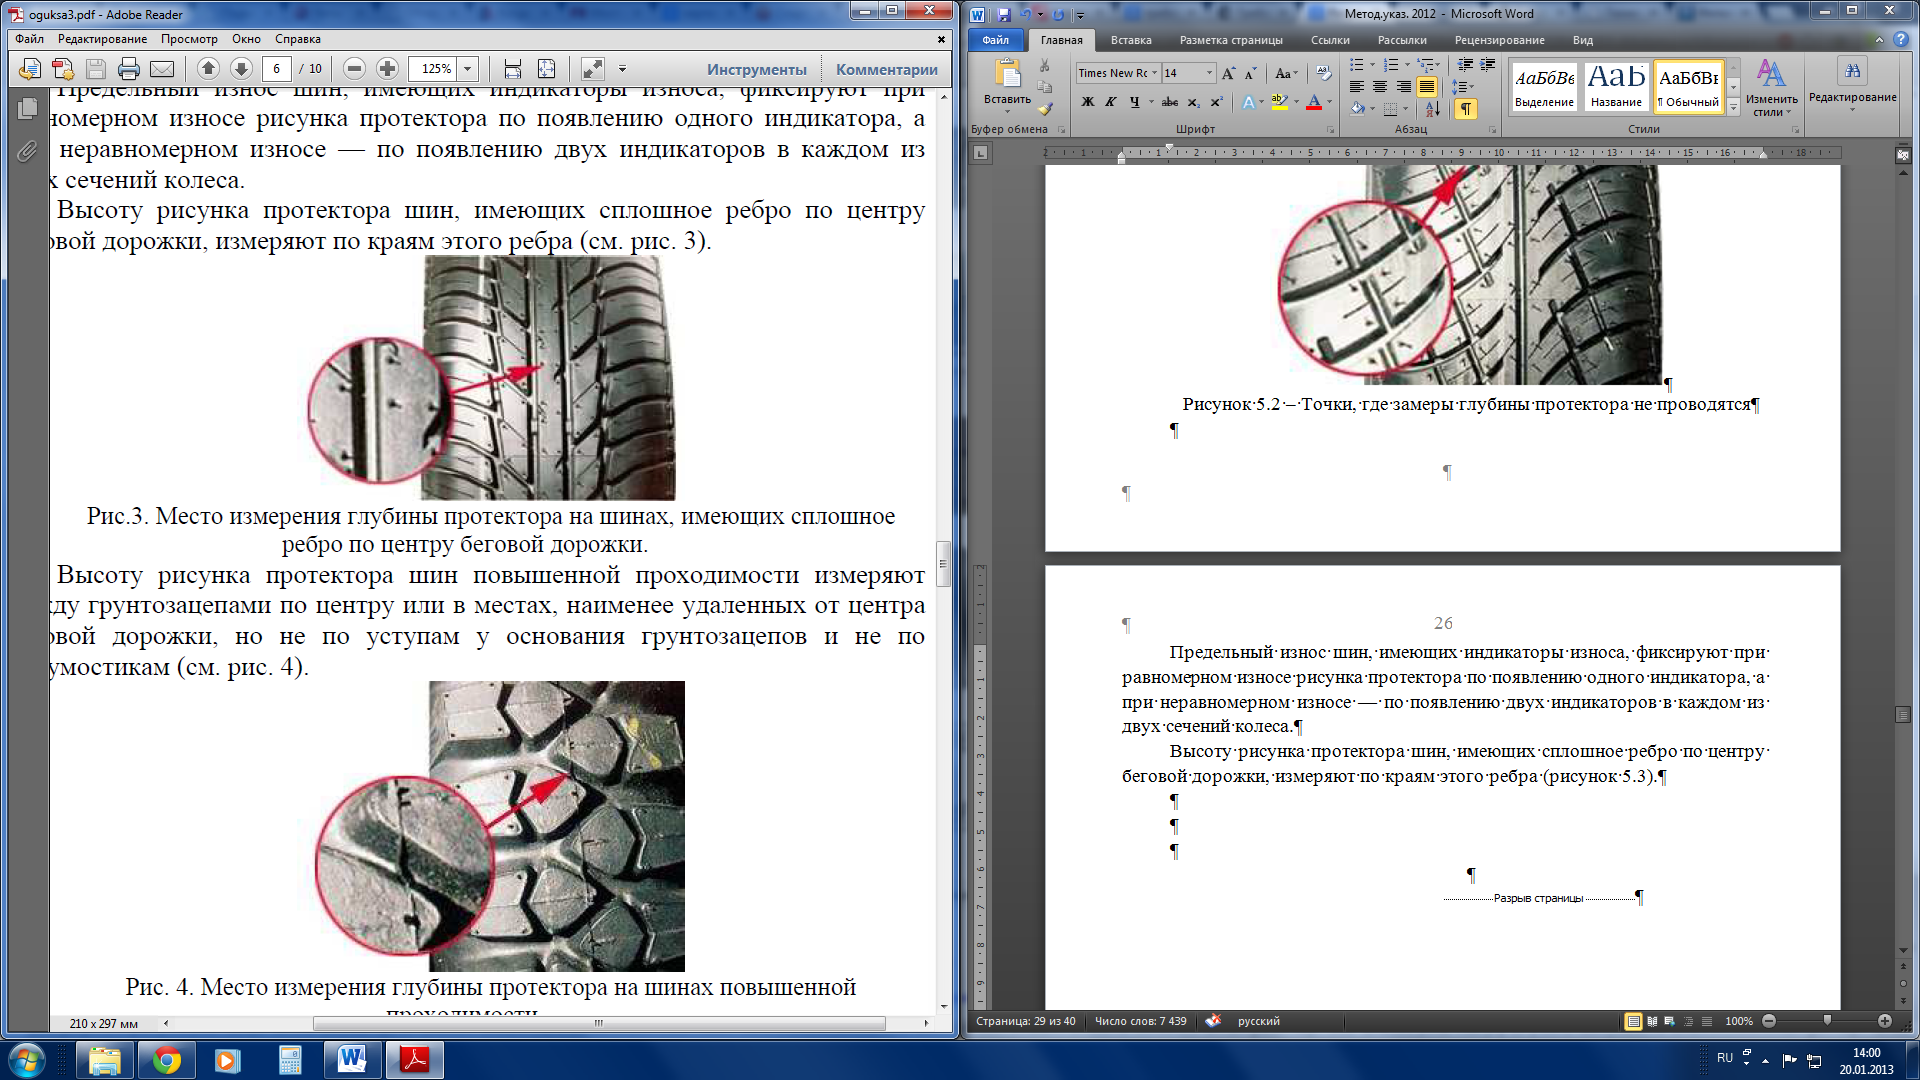Go to previous page in Adobe Reader

(x=208, y=68)
